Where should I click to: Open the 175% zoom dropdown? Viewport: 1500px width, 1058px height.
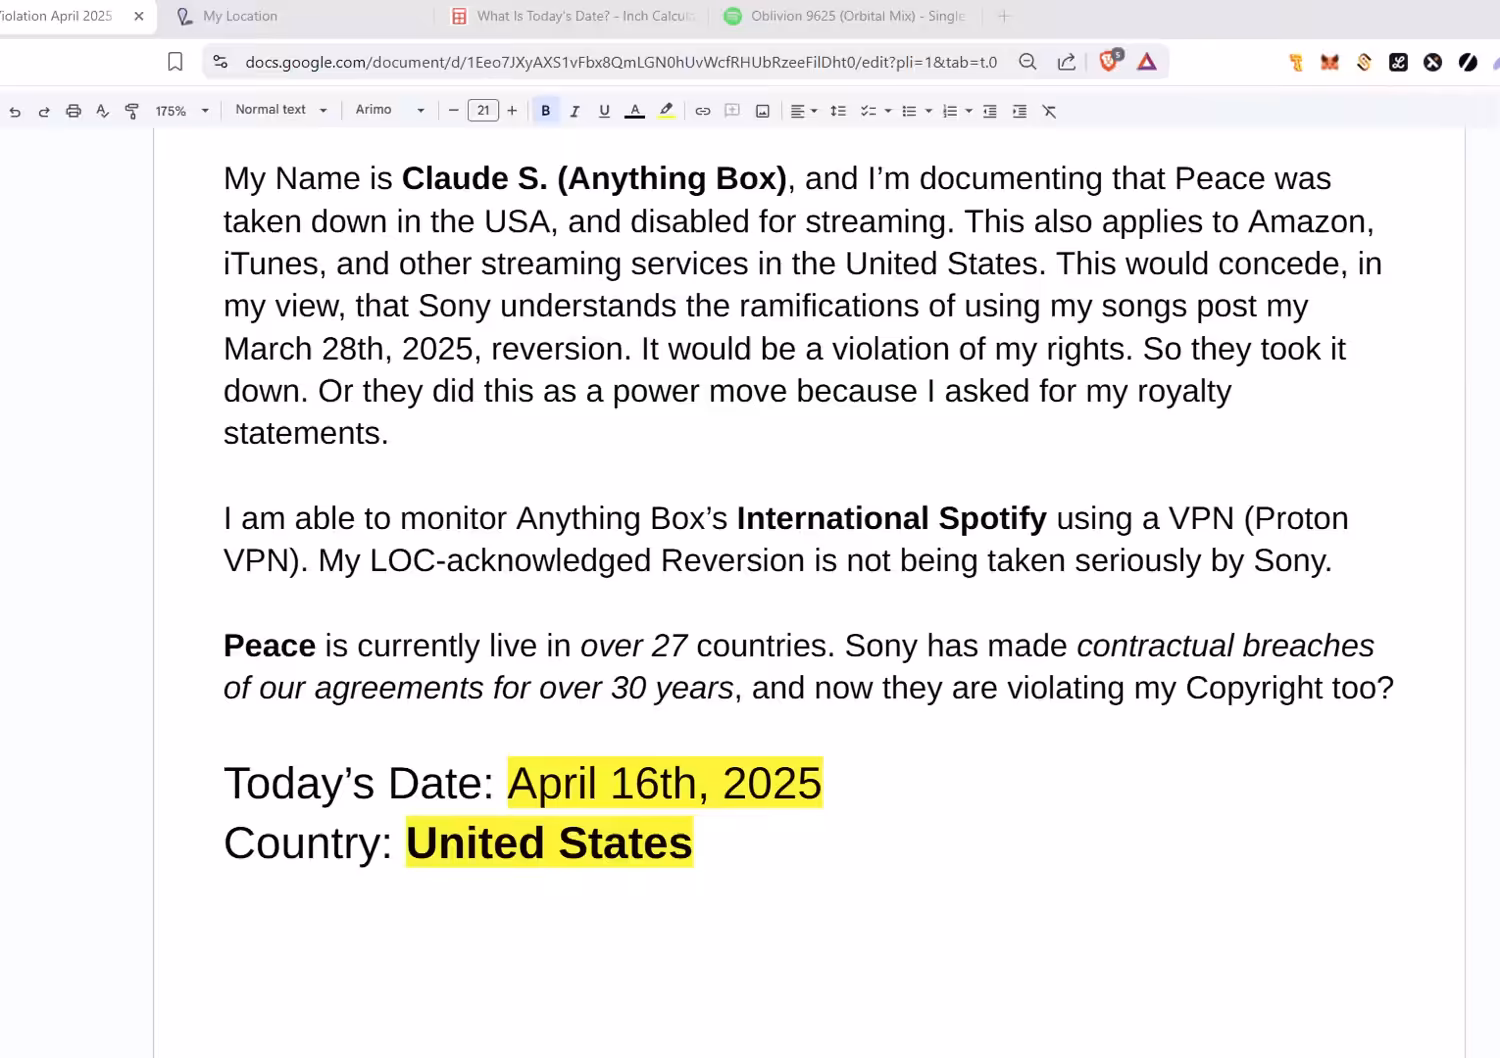click(182, 111)
